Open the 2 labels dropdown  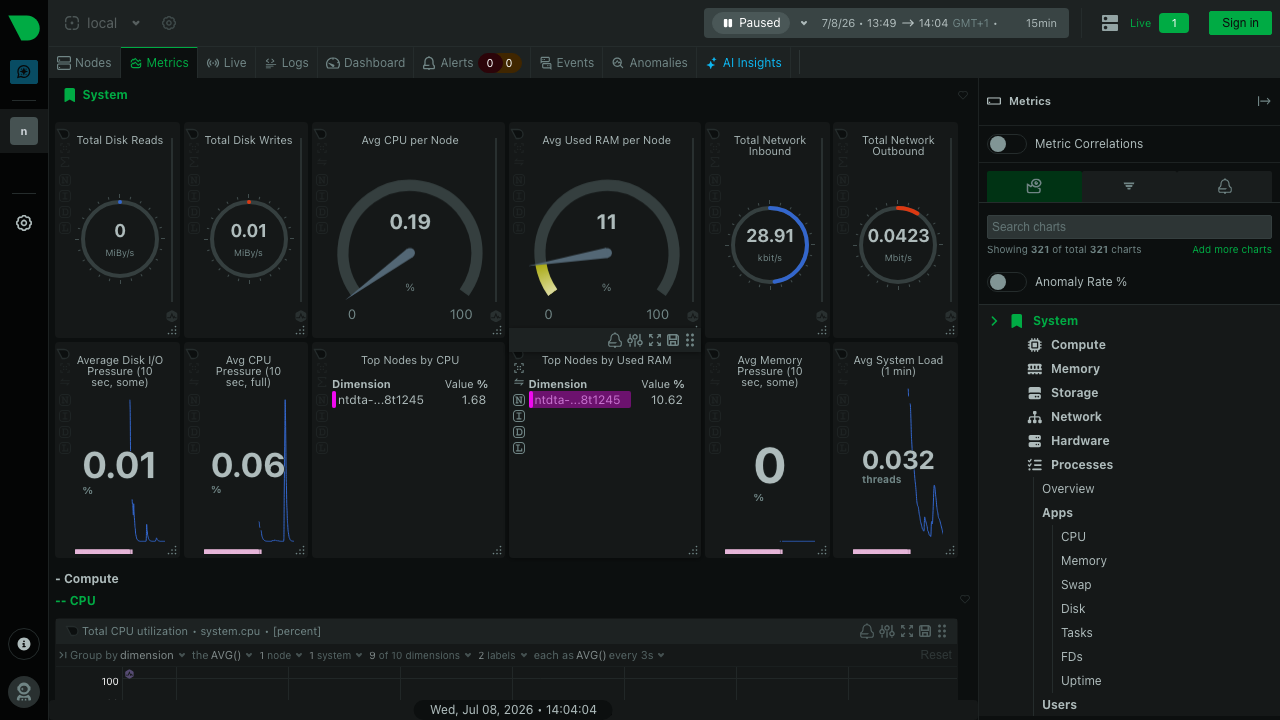point(503,655)
